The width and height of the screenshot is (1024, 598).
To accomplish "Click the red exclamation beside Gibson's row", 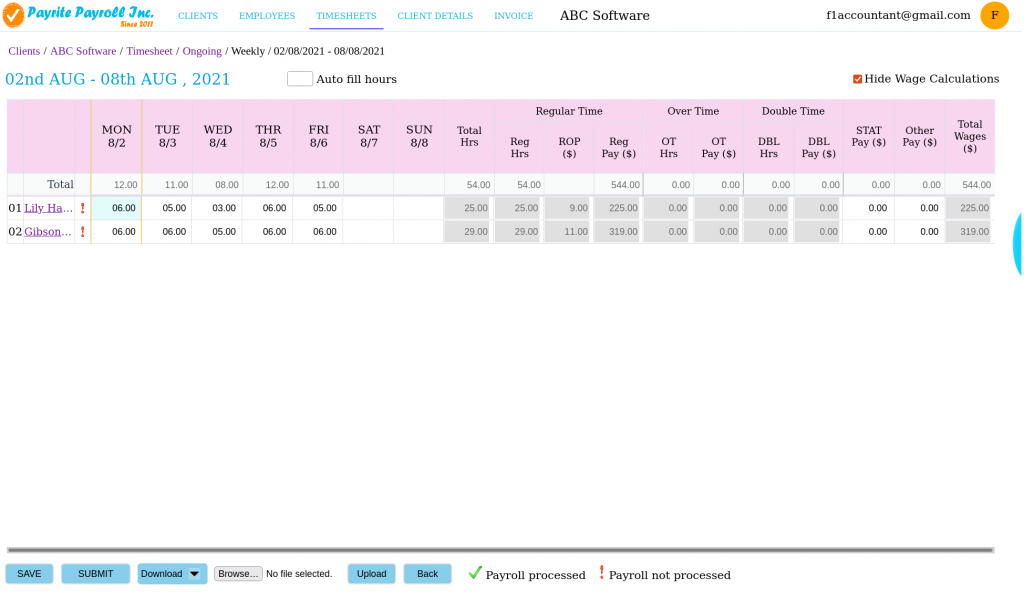I will [x=83, y=231].
